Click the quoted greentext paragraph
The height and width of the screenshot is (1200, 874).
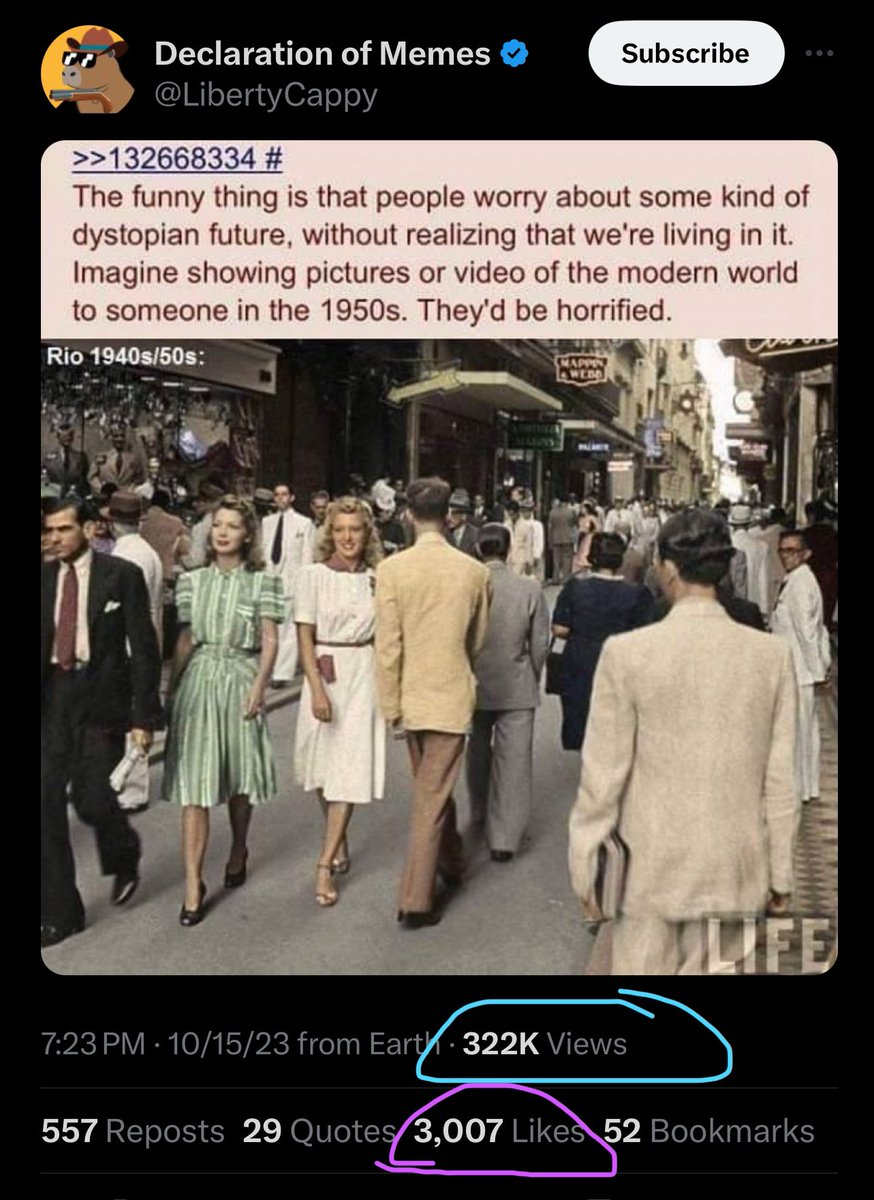click(x=439, y=254)
